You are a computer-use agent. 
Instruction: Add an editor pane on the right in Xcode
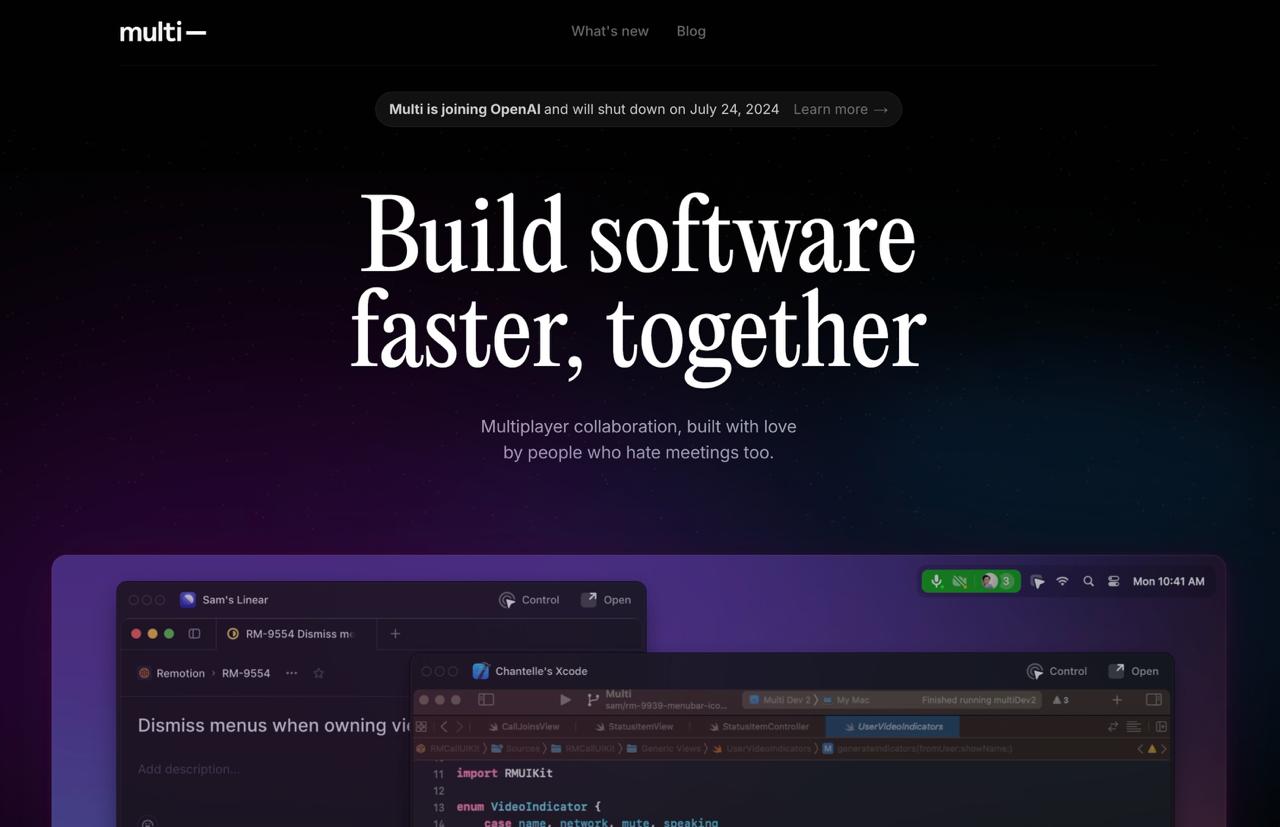(1161, 727)
